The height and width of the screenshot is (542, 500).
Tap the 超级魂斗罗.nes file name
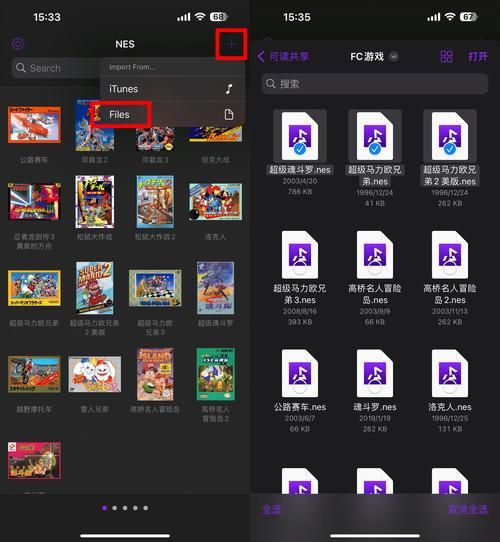pyautogui.click(x=300, y=170)
